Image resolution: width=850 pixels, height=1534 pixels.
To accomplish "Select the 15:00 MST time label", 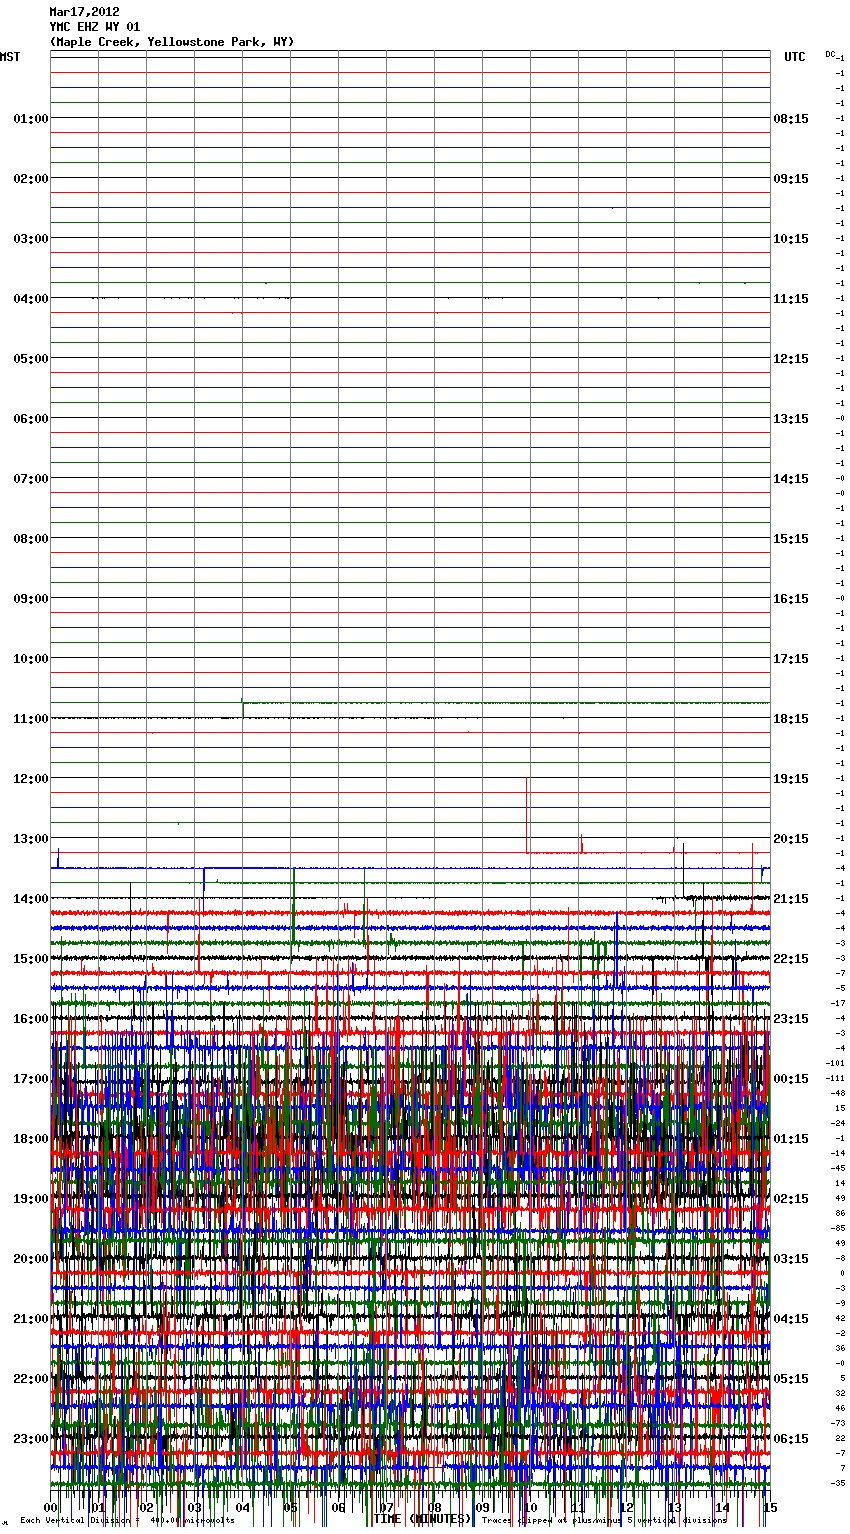I will pyautogui.click(x=30, y=959).
